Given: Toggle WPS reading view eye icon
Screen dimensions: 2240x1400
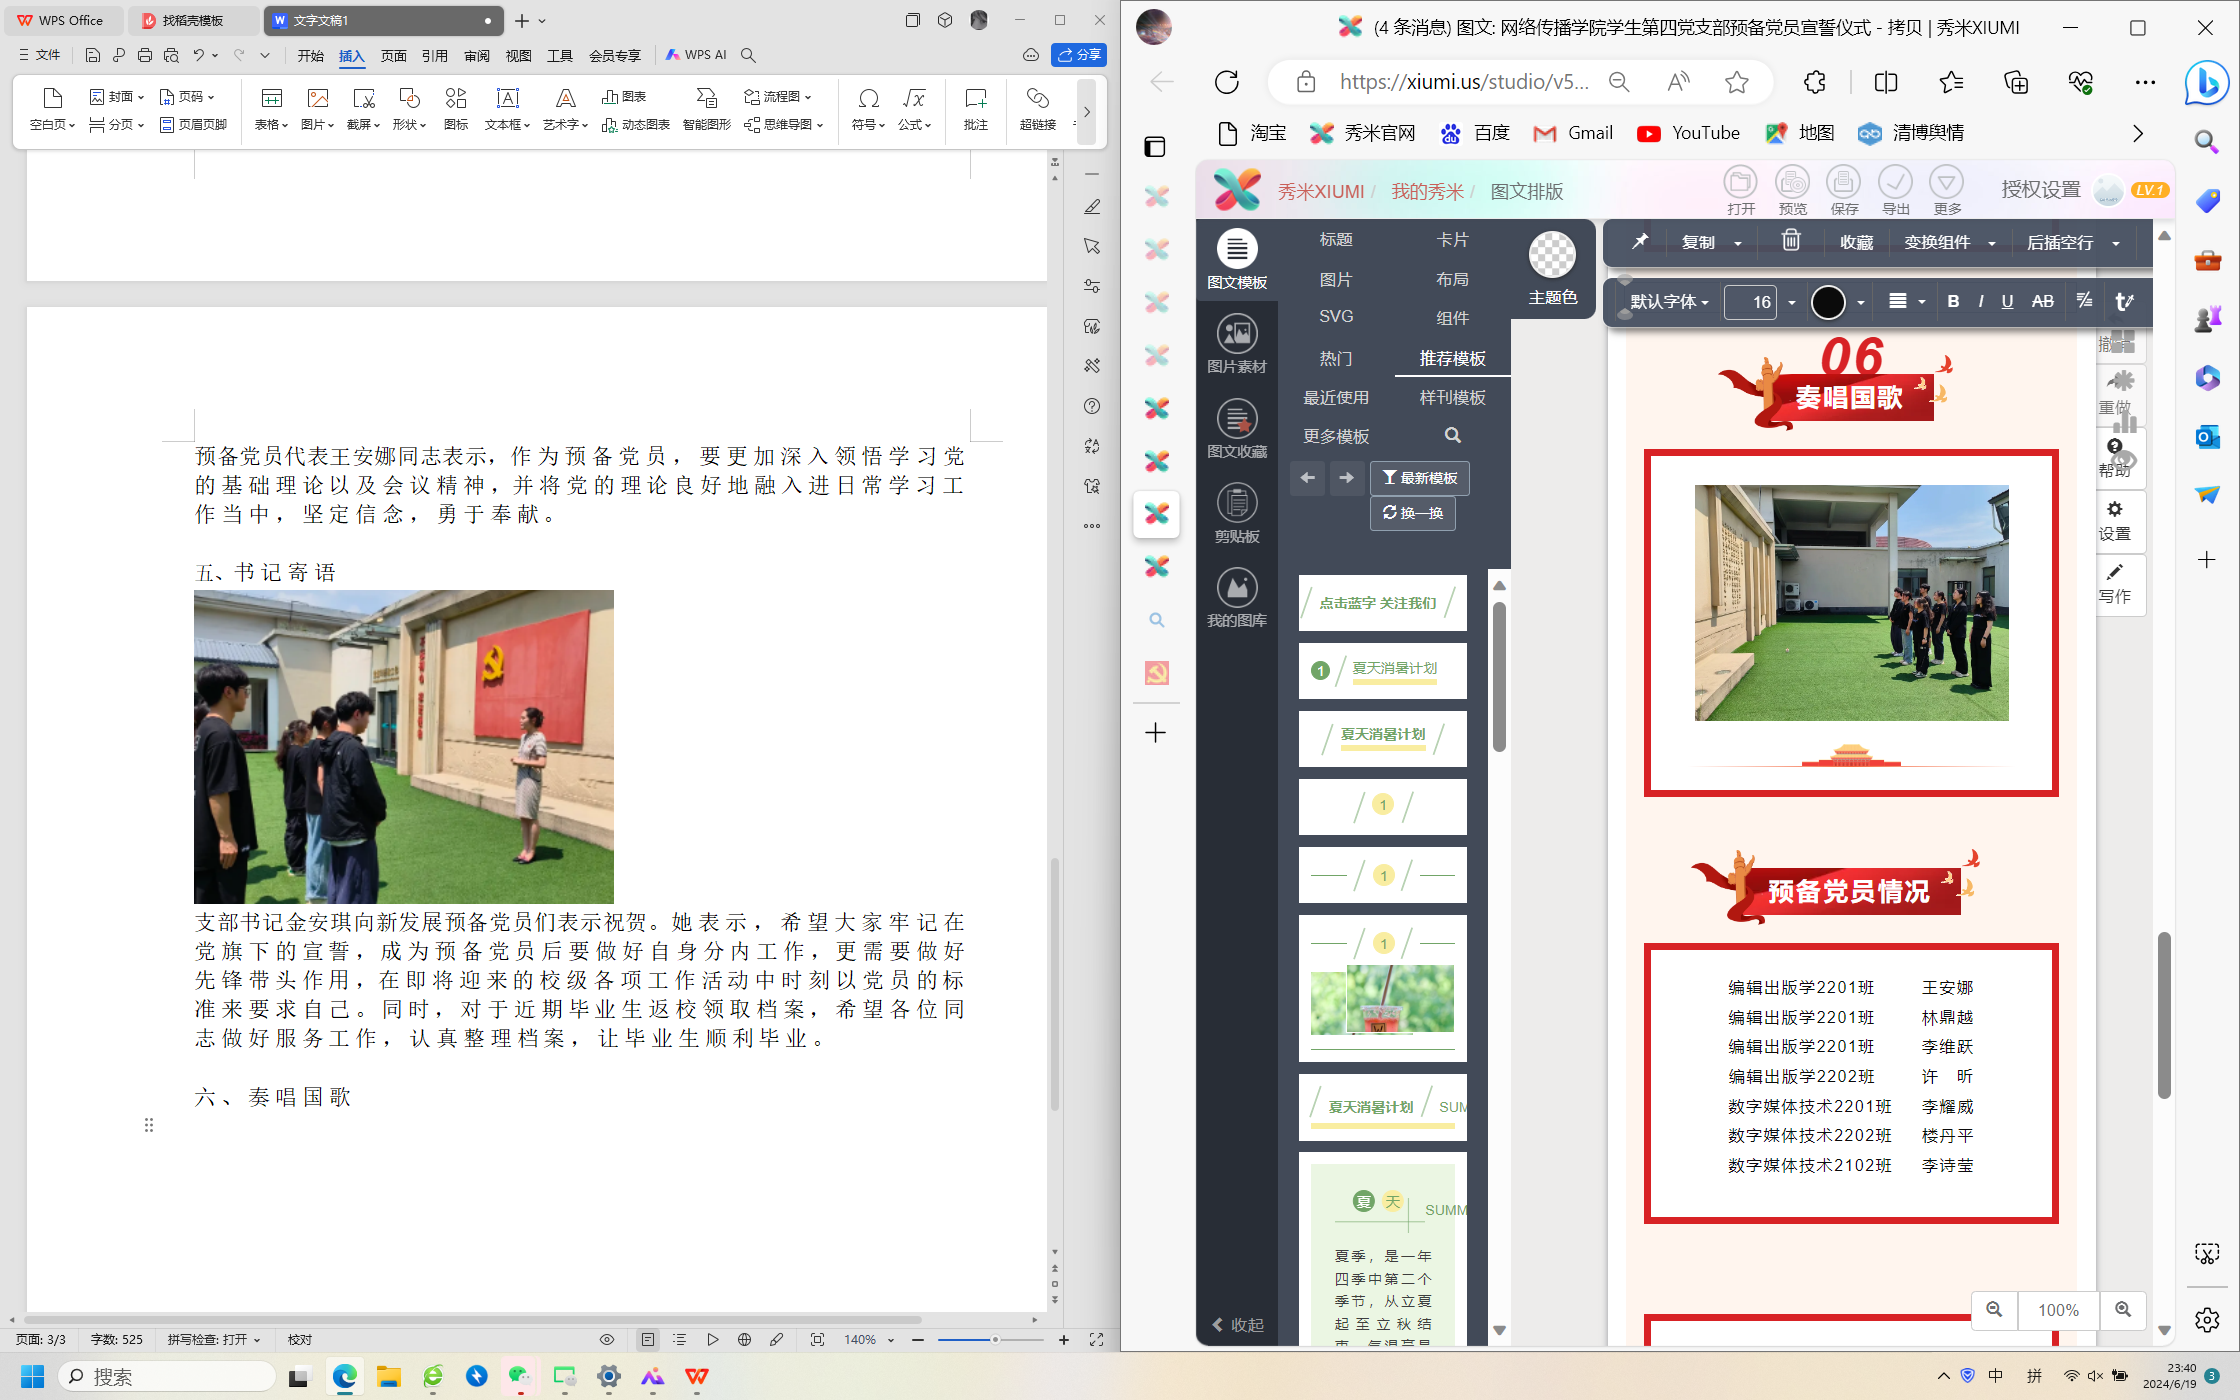Looking at the screenshot, I should coord(607,1339).
